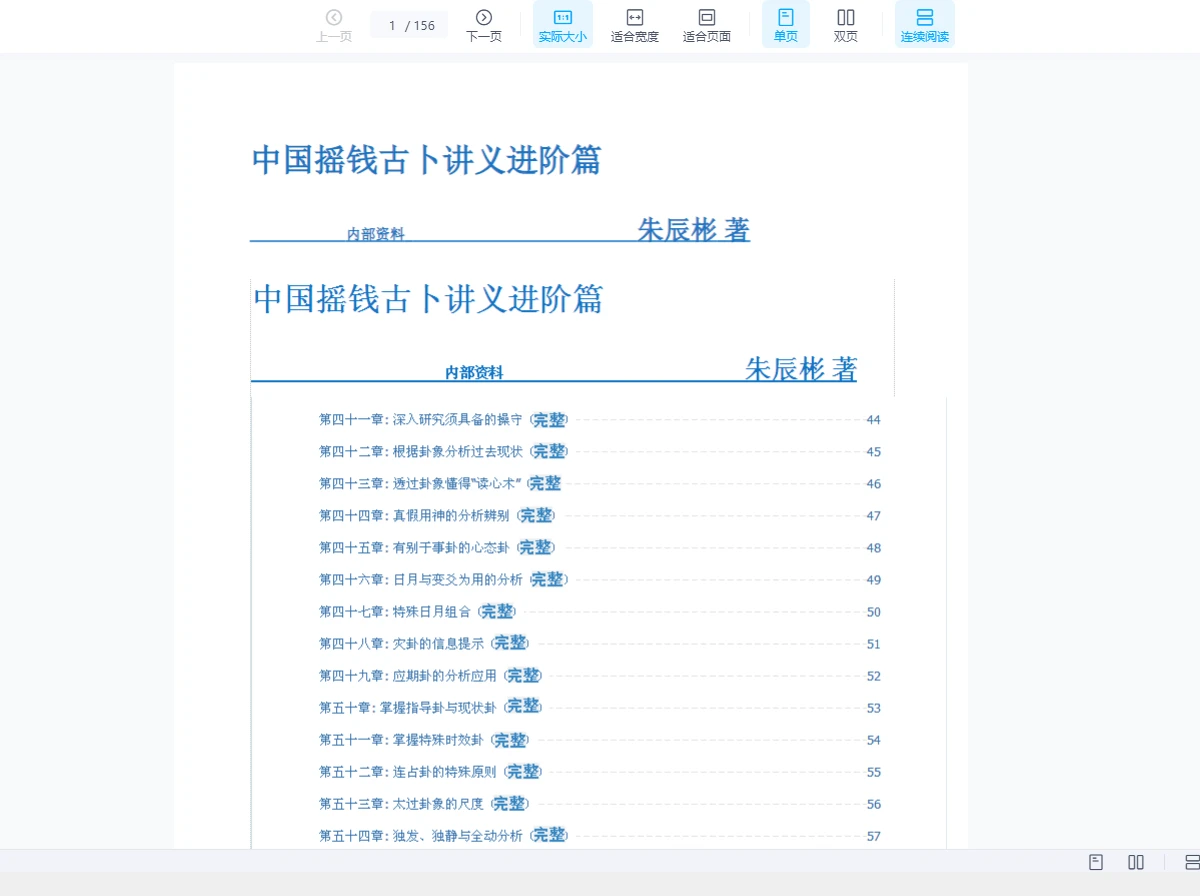Click the previous page button (上一页)

(334, 25)
